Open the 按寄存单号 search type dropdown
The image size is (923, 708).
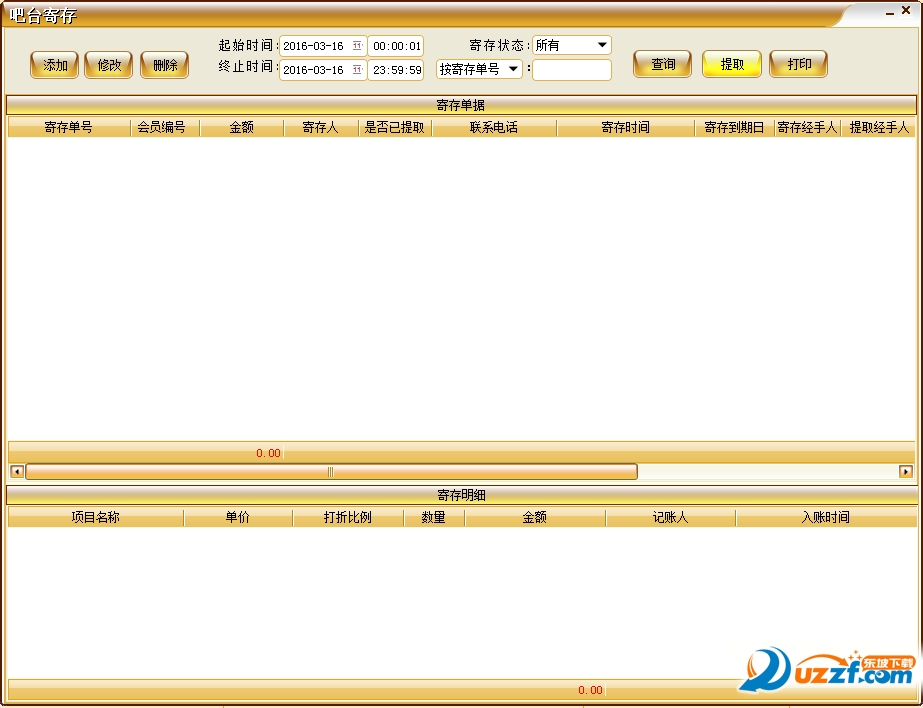pyautogui.click(x=479, y=69)
